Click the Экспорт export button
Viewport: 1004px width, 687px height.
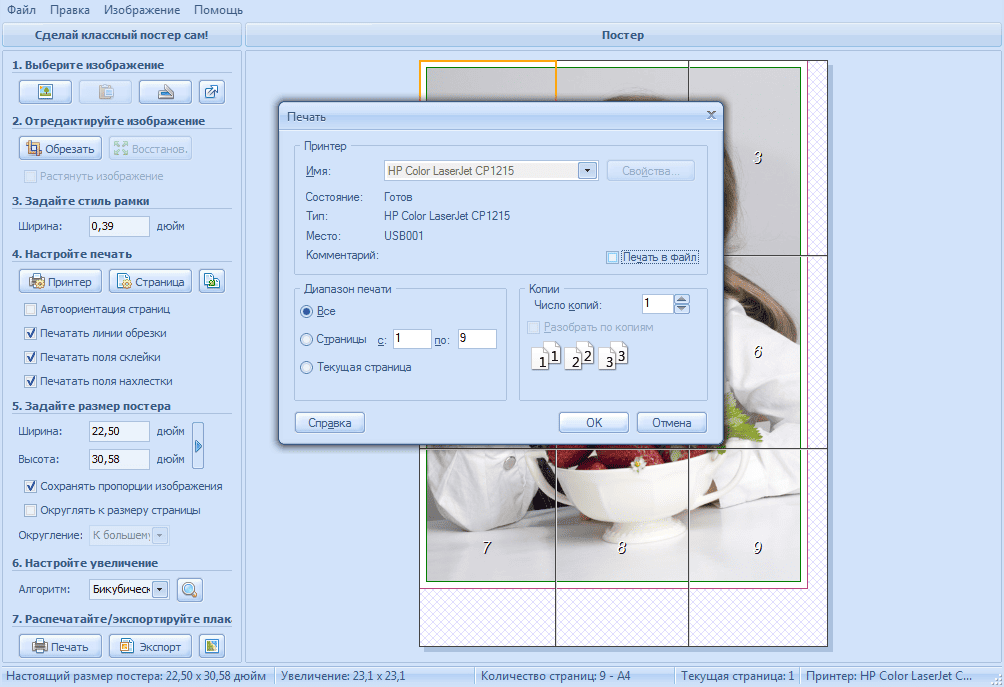150,646
